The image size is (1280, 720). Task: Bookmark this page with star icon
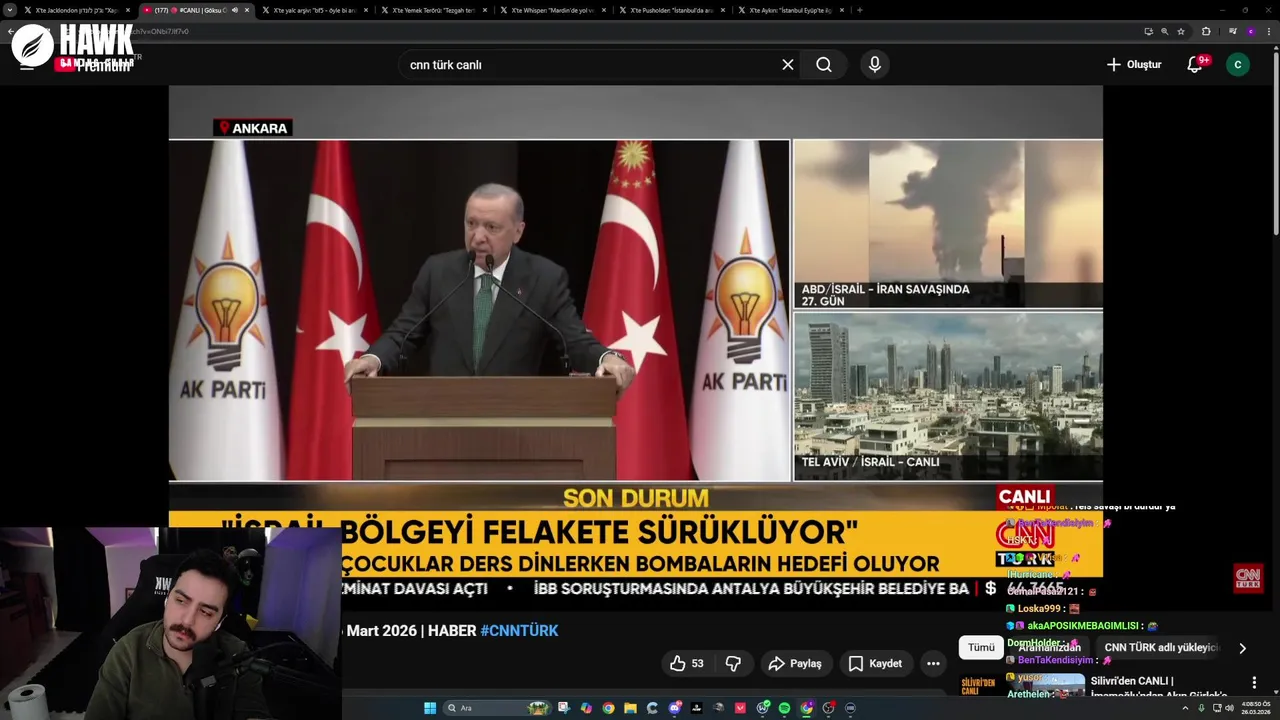(1181, 31)
